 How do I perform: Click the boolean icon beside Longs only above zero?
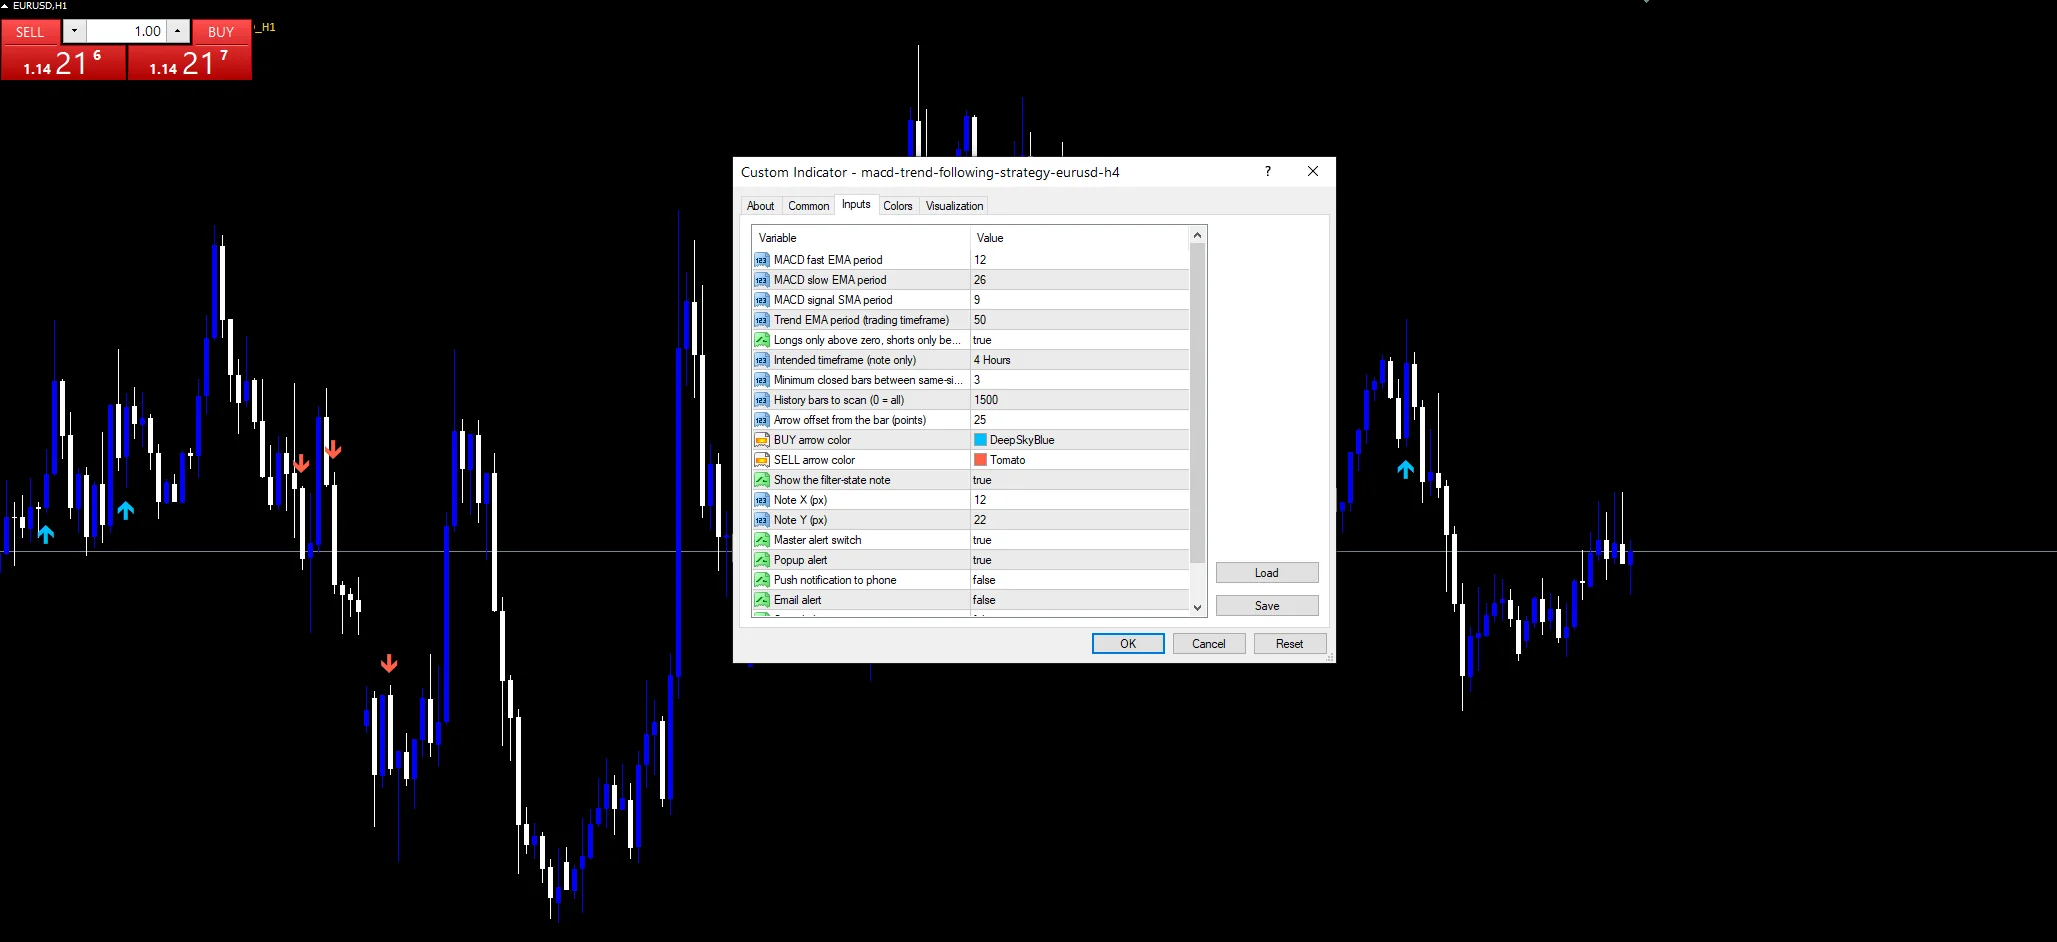pos(762,340)
